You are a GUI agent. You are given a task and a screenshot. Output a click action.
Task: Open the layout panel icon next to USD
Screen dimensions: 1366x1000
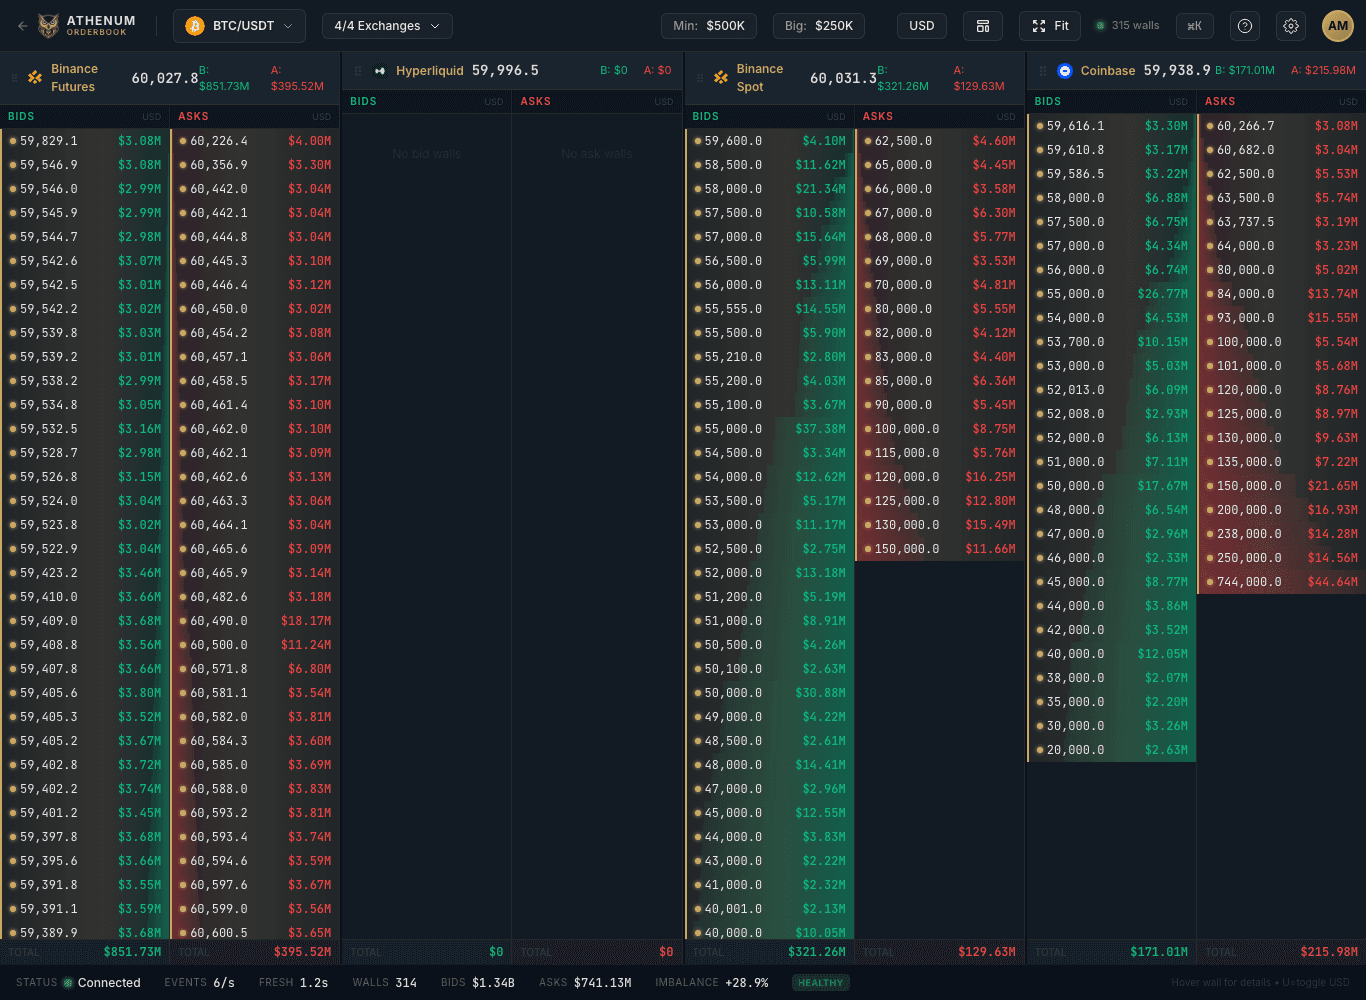(983, 26)
